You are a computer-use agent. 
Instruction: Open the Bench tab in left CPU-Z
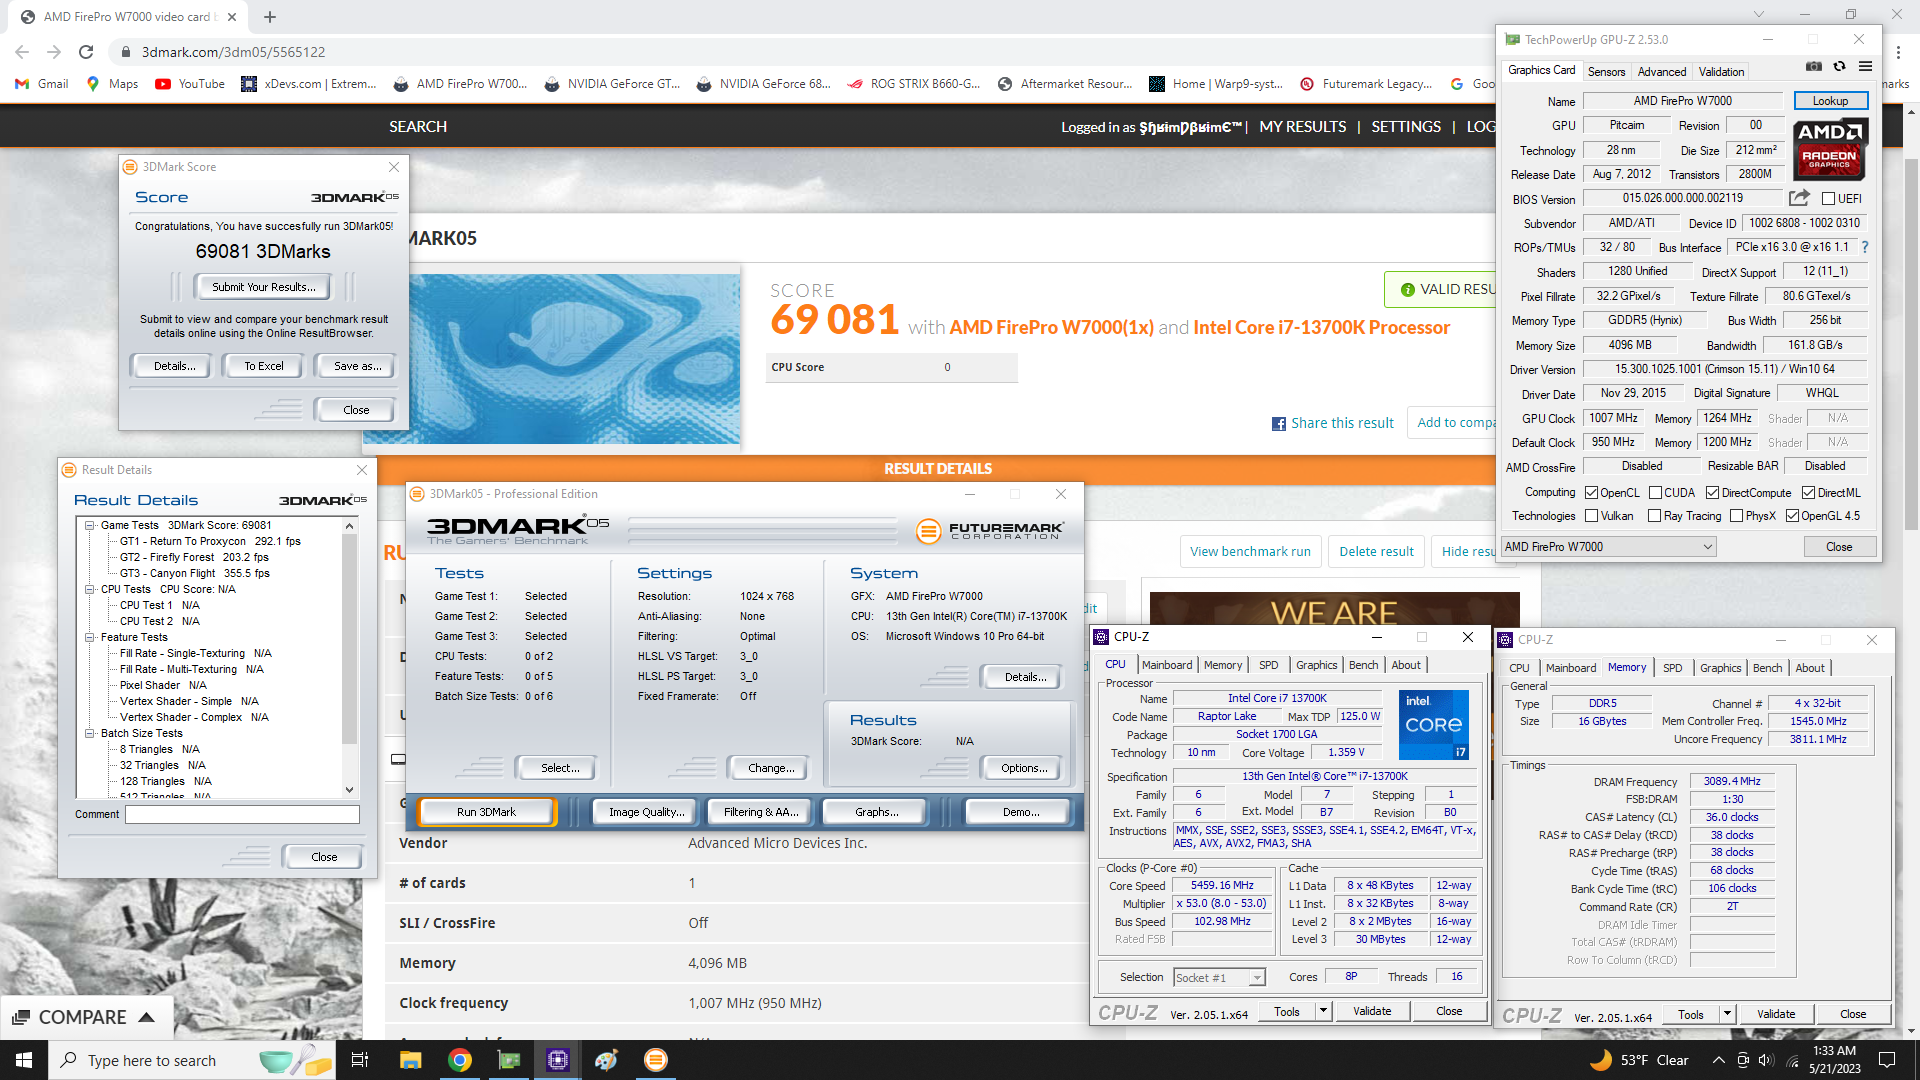[x=1363, y=665]
